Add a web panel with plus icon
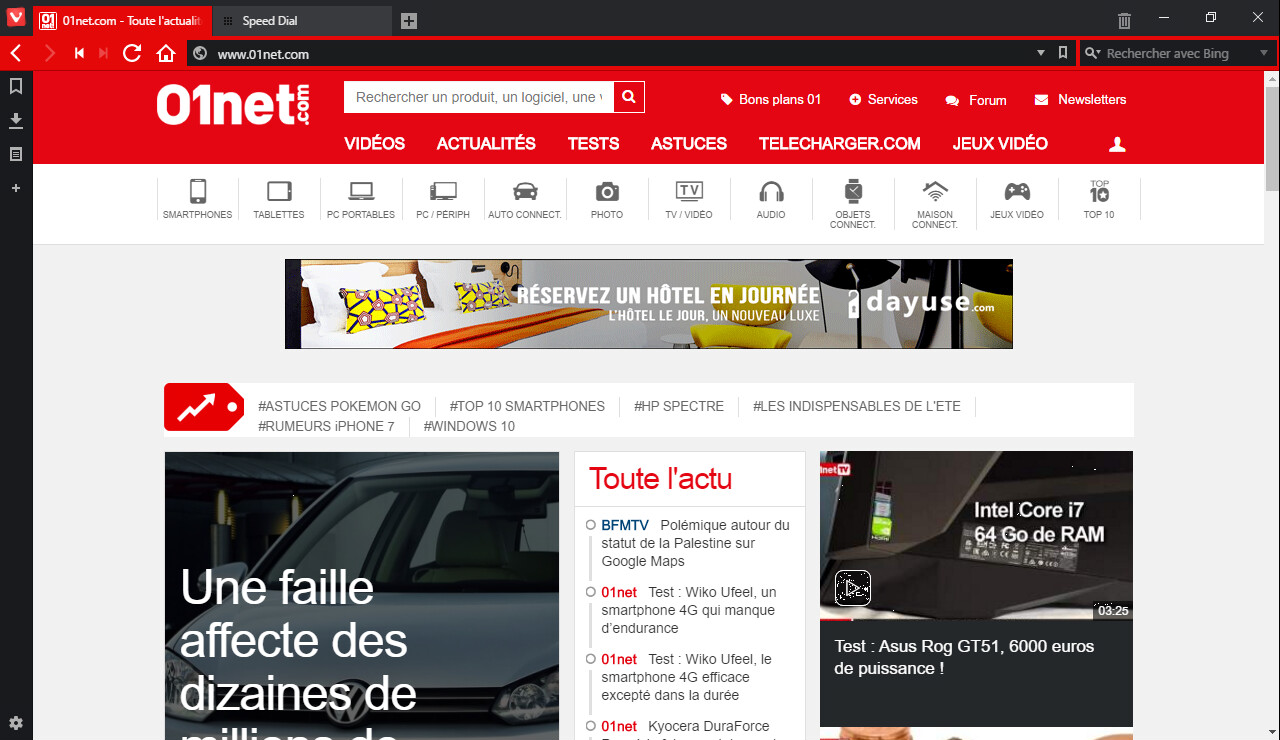Screen dimensions: 1280x740 (x=16, y=188)
